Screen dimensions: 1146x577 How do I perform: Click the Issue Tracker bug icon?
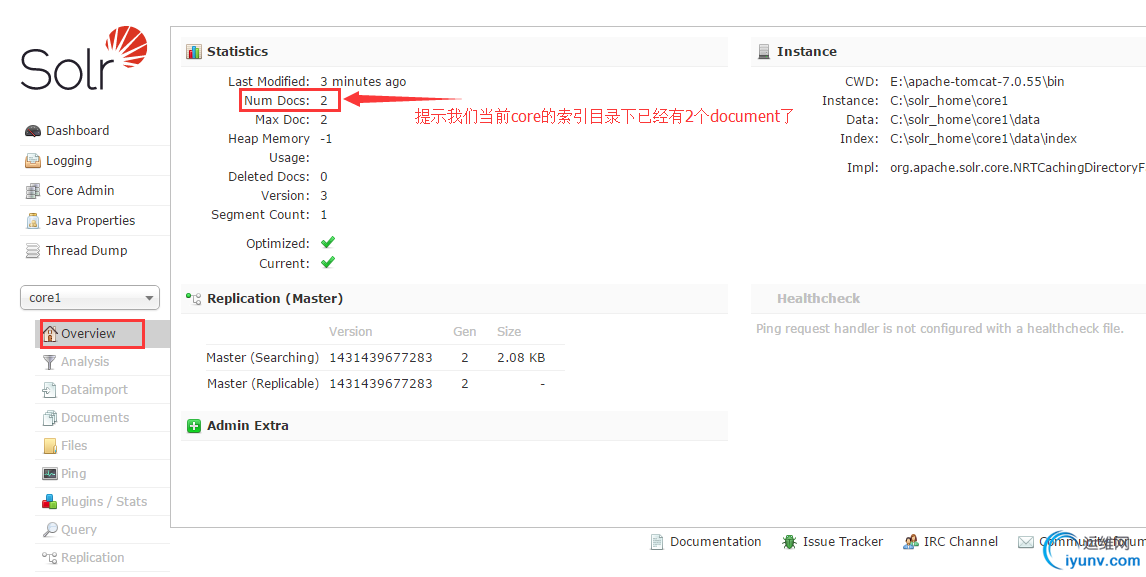click(789, 542)
